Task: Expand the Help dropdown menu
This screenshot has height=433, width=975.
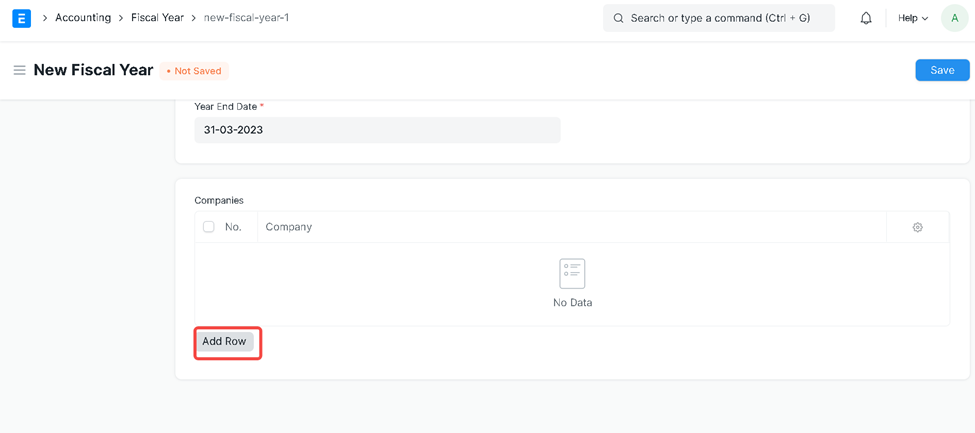Action: pos(912,18)
